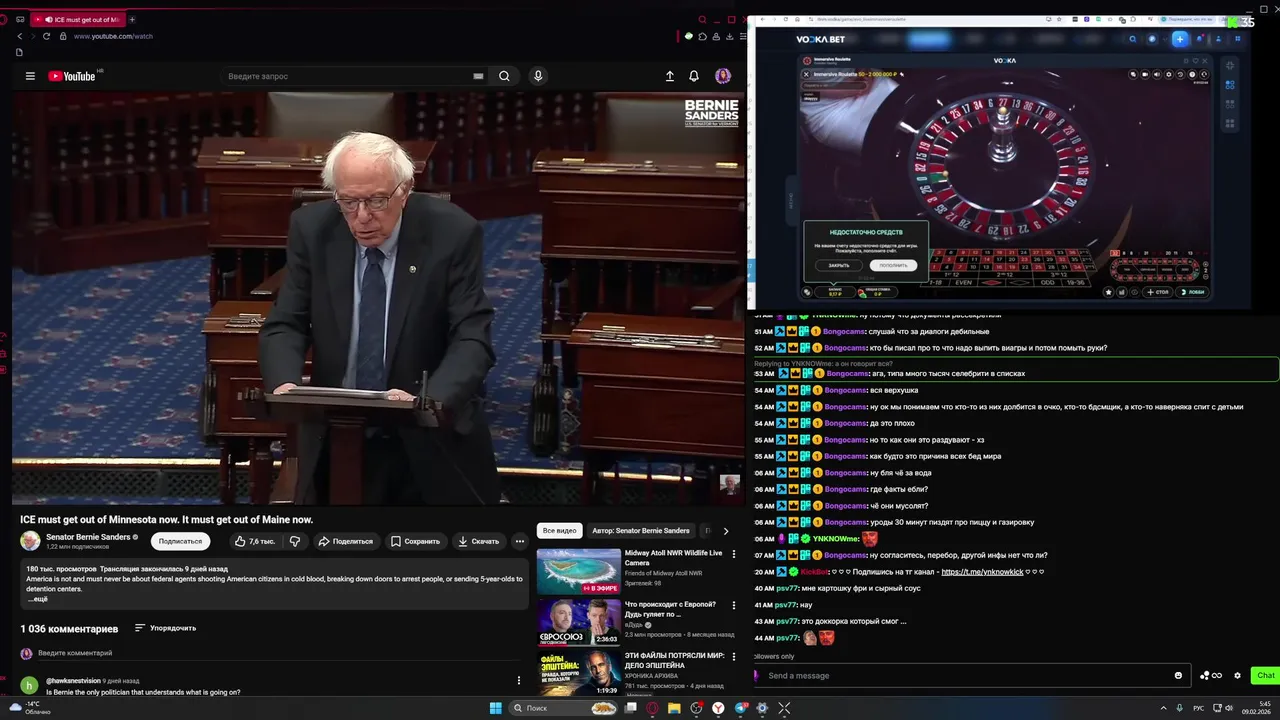Image resolution: width=1280 pixels, height=720 pixels.
Task: Open a new browser tab
Action: (x=132, y=19)
